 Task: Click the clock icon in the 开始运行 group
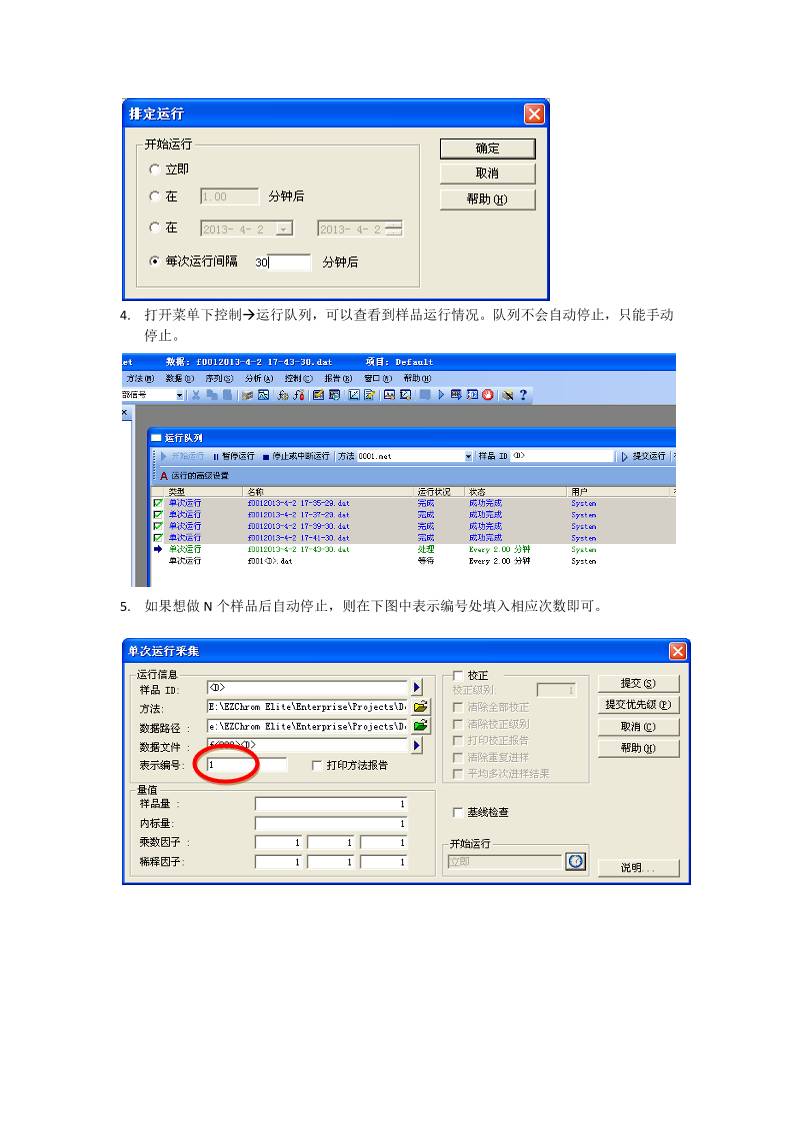[575, 862]
